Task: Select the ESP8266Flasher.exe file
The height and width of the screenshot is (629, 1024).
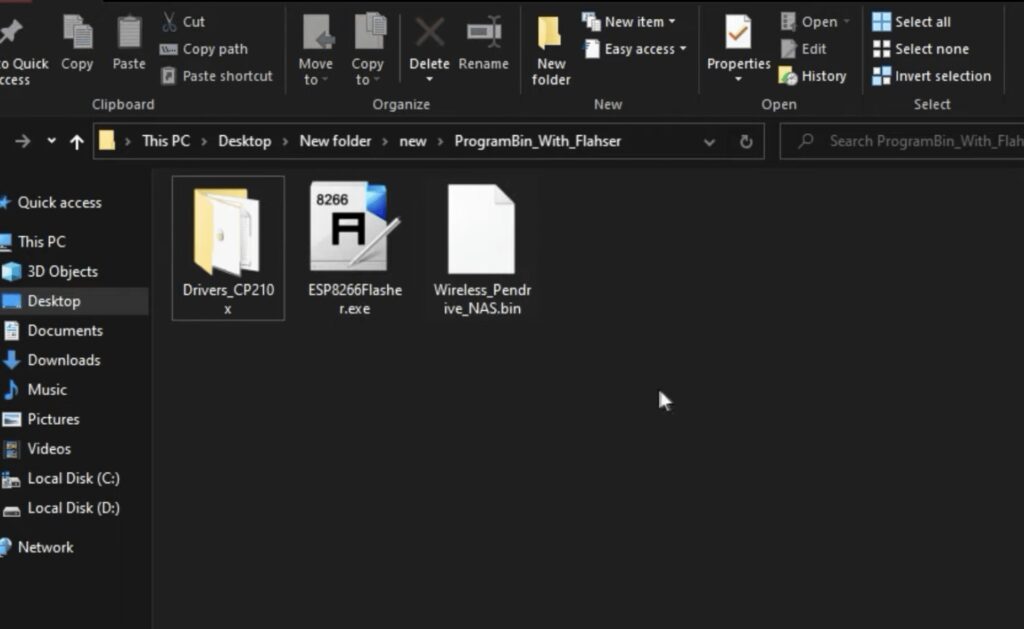Action: (355, 248)
